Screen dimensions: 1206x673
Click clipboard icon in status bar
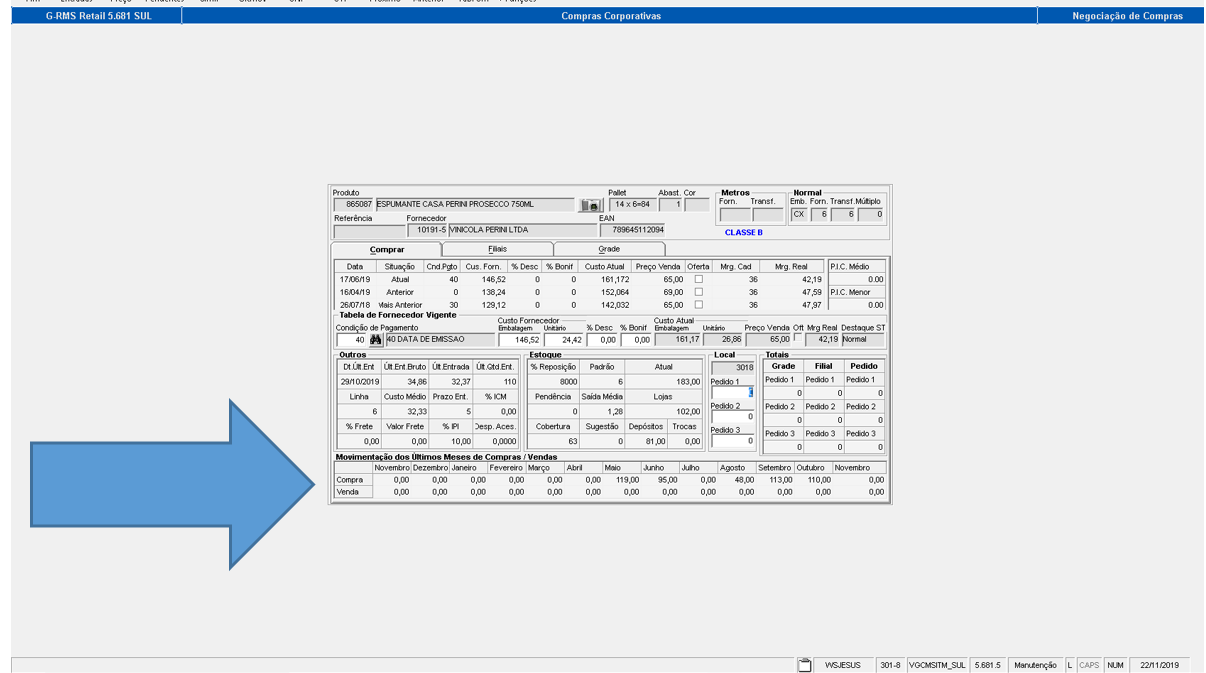[804, 665]
